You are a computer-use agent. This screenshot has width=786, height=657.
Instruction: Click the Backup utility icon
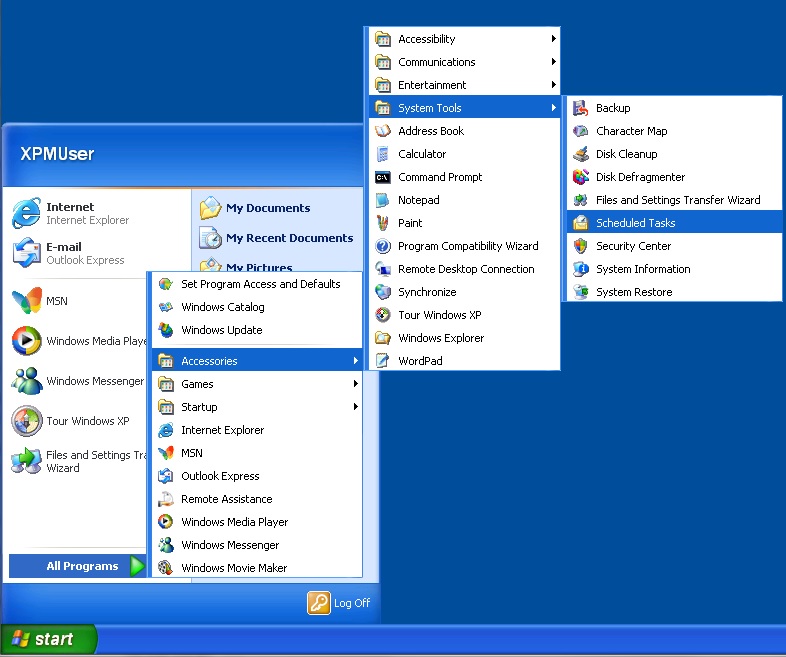tap(580, 108)
